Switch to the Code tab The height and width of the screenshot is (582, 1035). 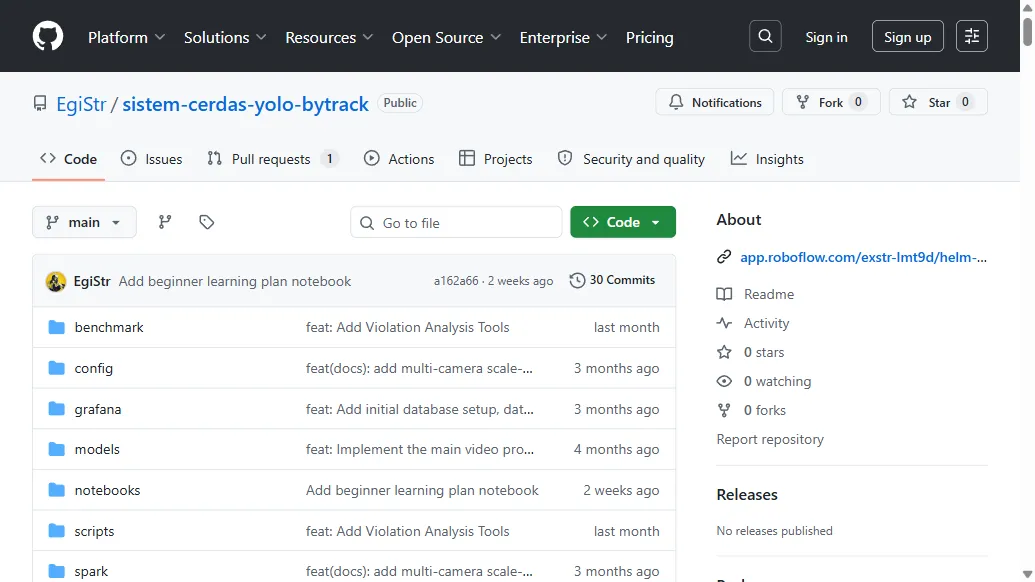click(69, 159)
